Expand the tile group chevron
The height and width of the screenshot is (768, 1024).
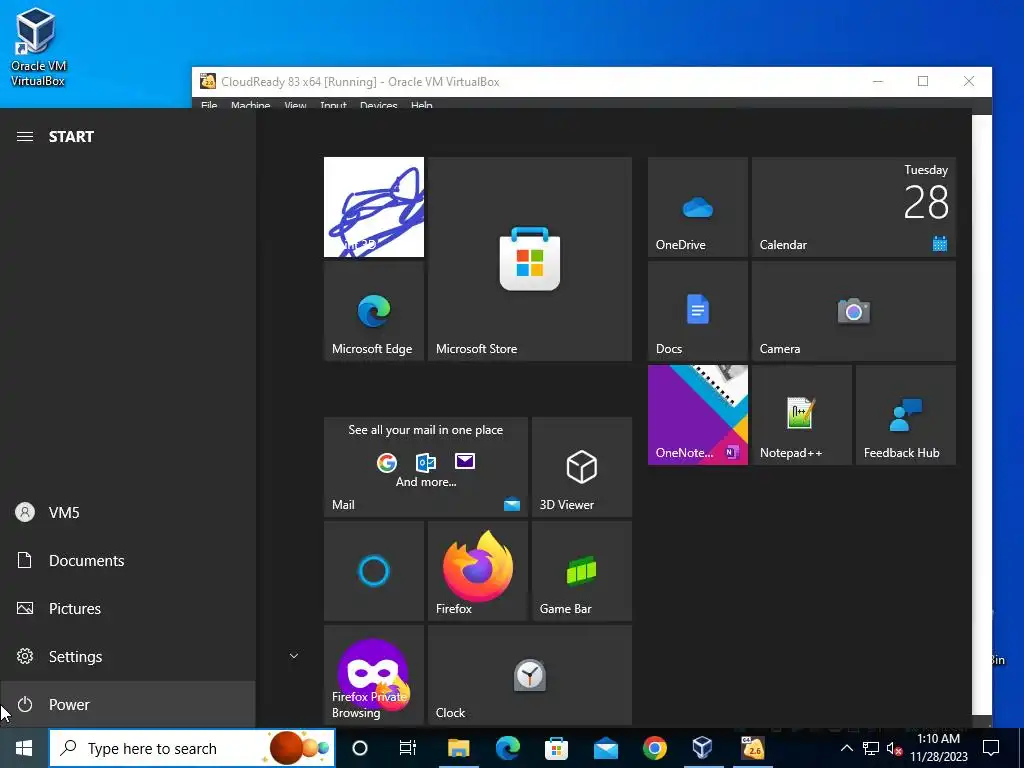coord(294,656)
